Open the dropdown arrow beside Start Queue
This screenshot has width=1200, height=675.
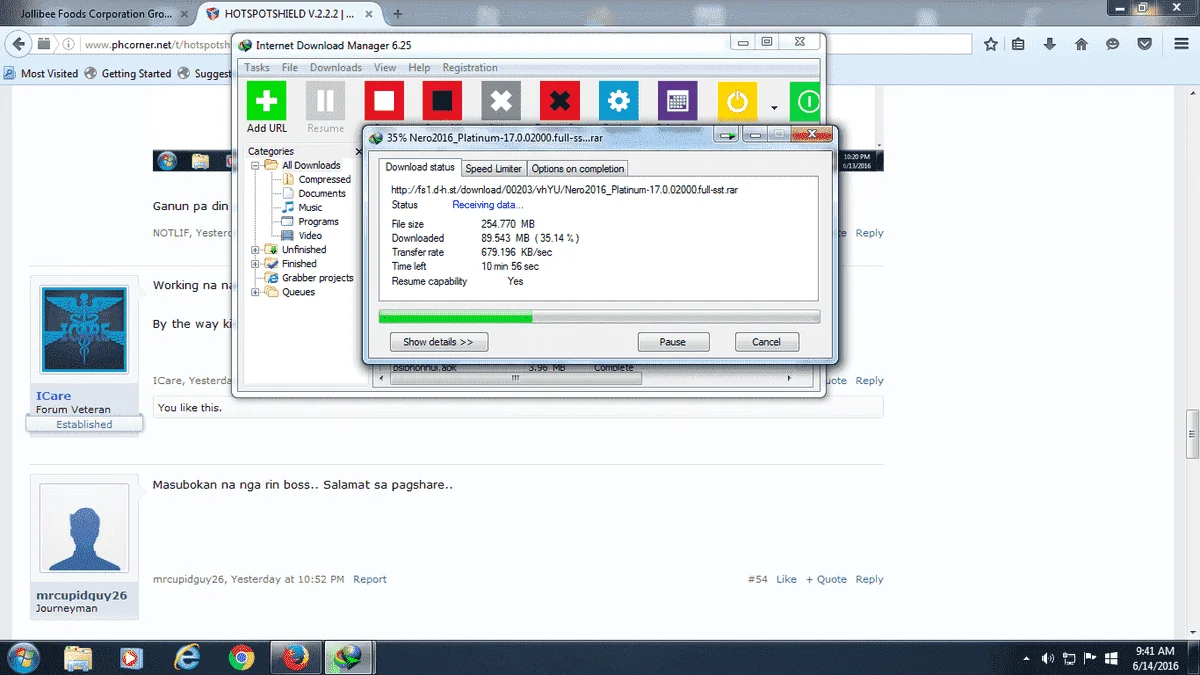[773, 107]
